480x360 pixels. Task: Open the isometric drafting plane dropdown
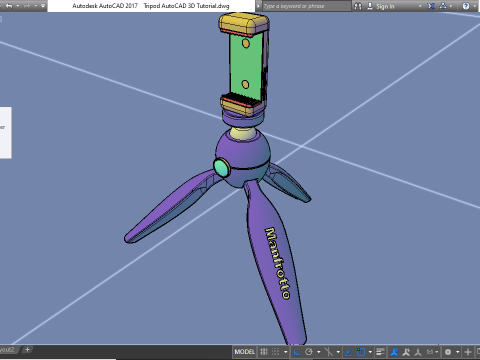tap(338, 352)
